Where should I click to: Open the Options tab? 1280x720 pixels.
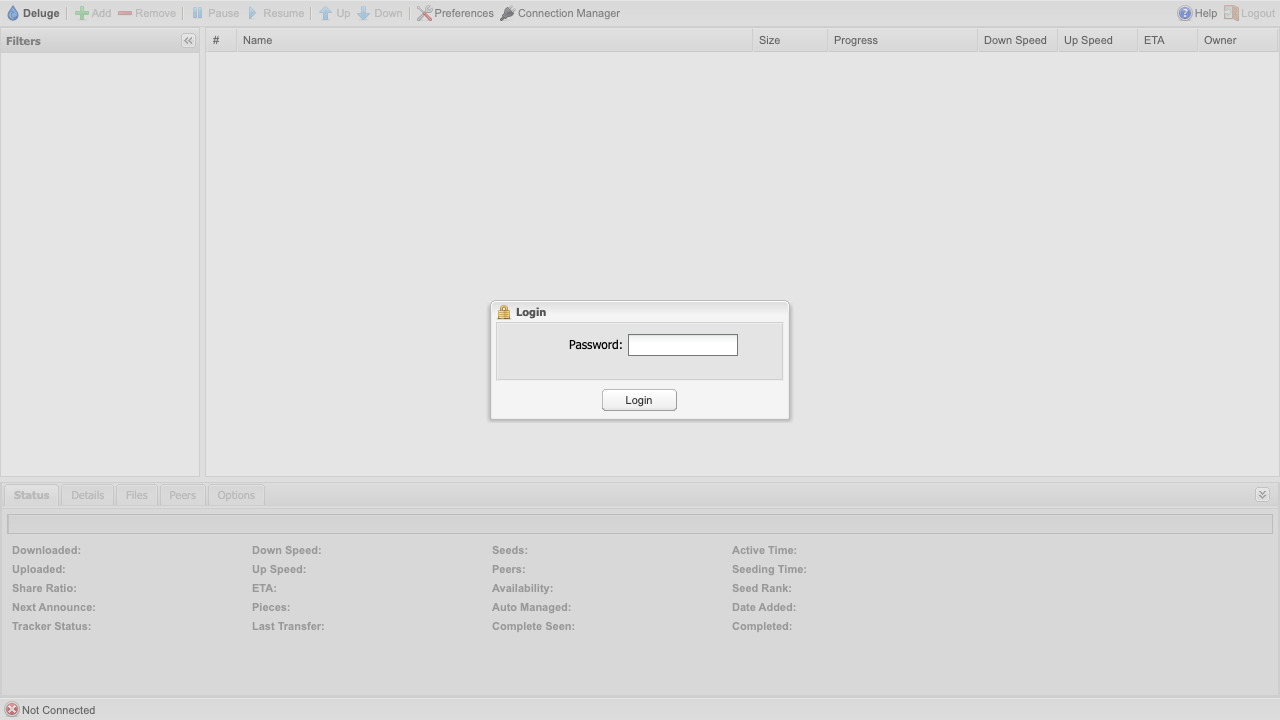pyautogui.click(x=236, y=495)
